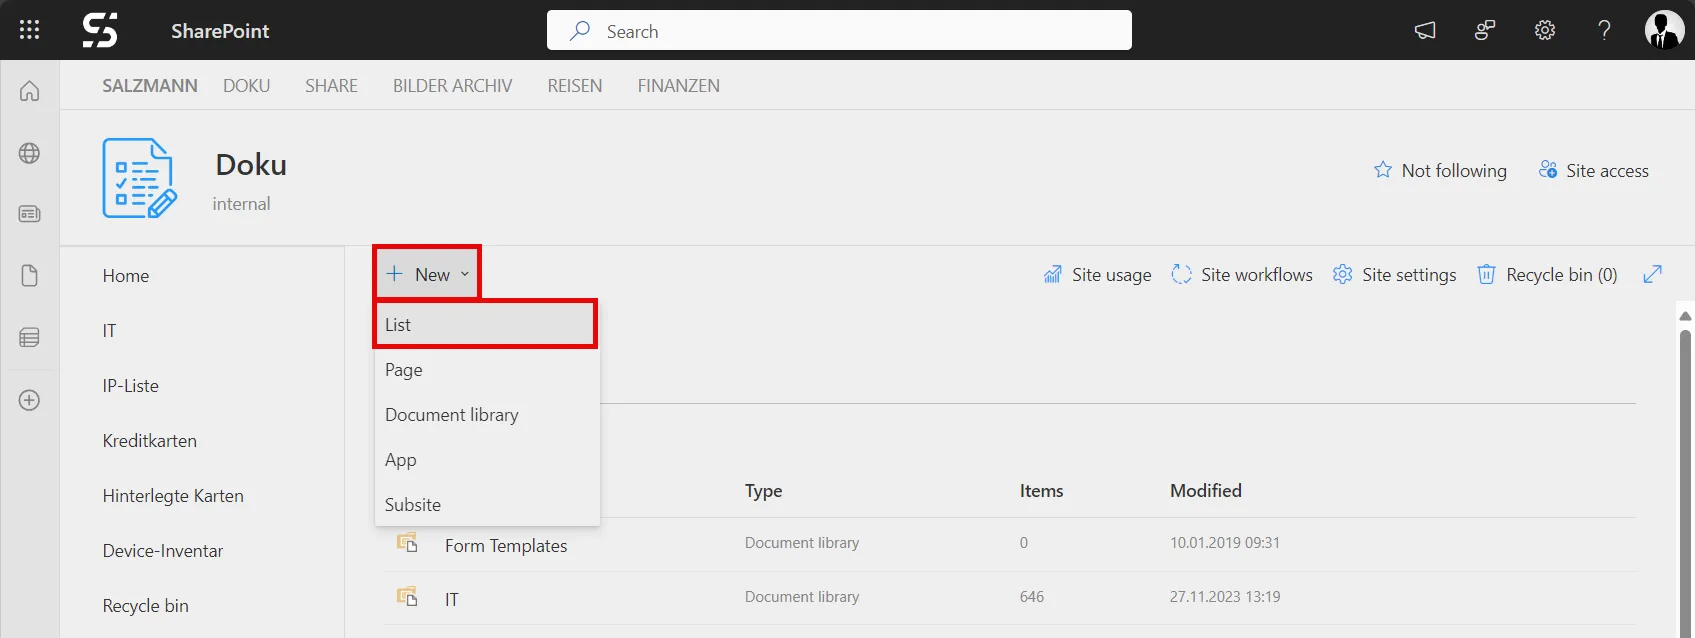The width and height of the screenshot is (1695, 638).
Task: Open Kreditkarten in the left navigation
Action: [x=150, y=441]
